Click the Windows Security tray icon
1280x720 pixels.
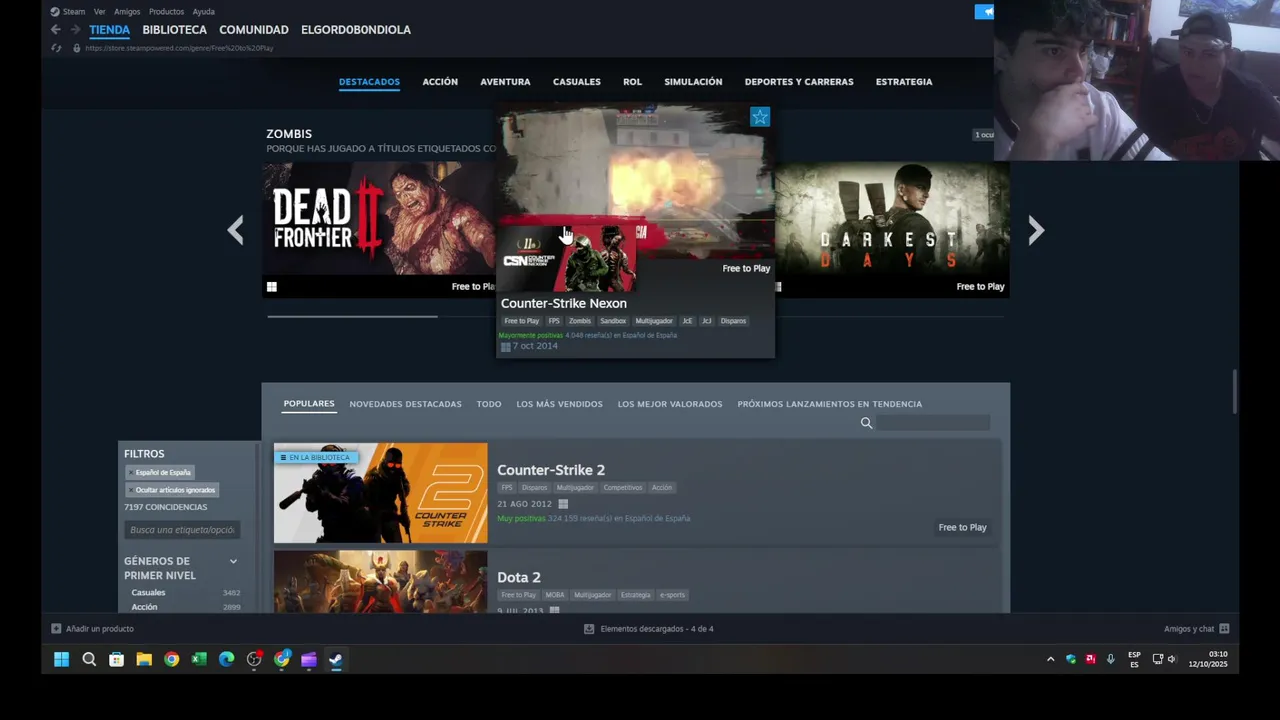[1071, 659]
